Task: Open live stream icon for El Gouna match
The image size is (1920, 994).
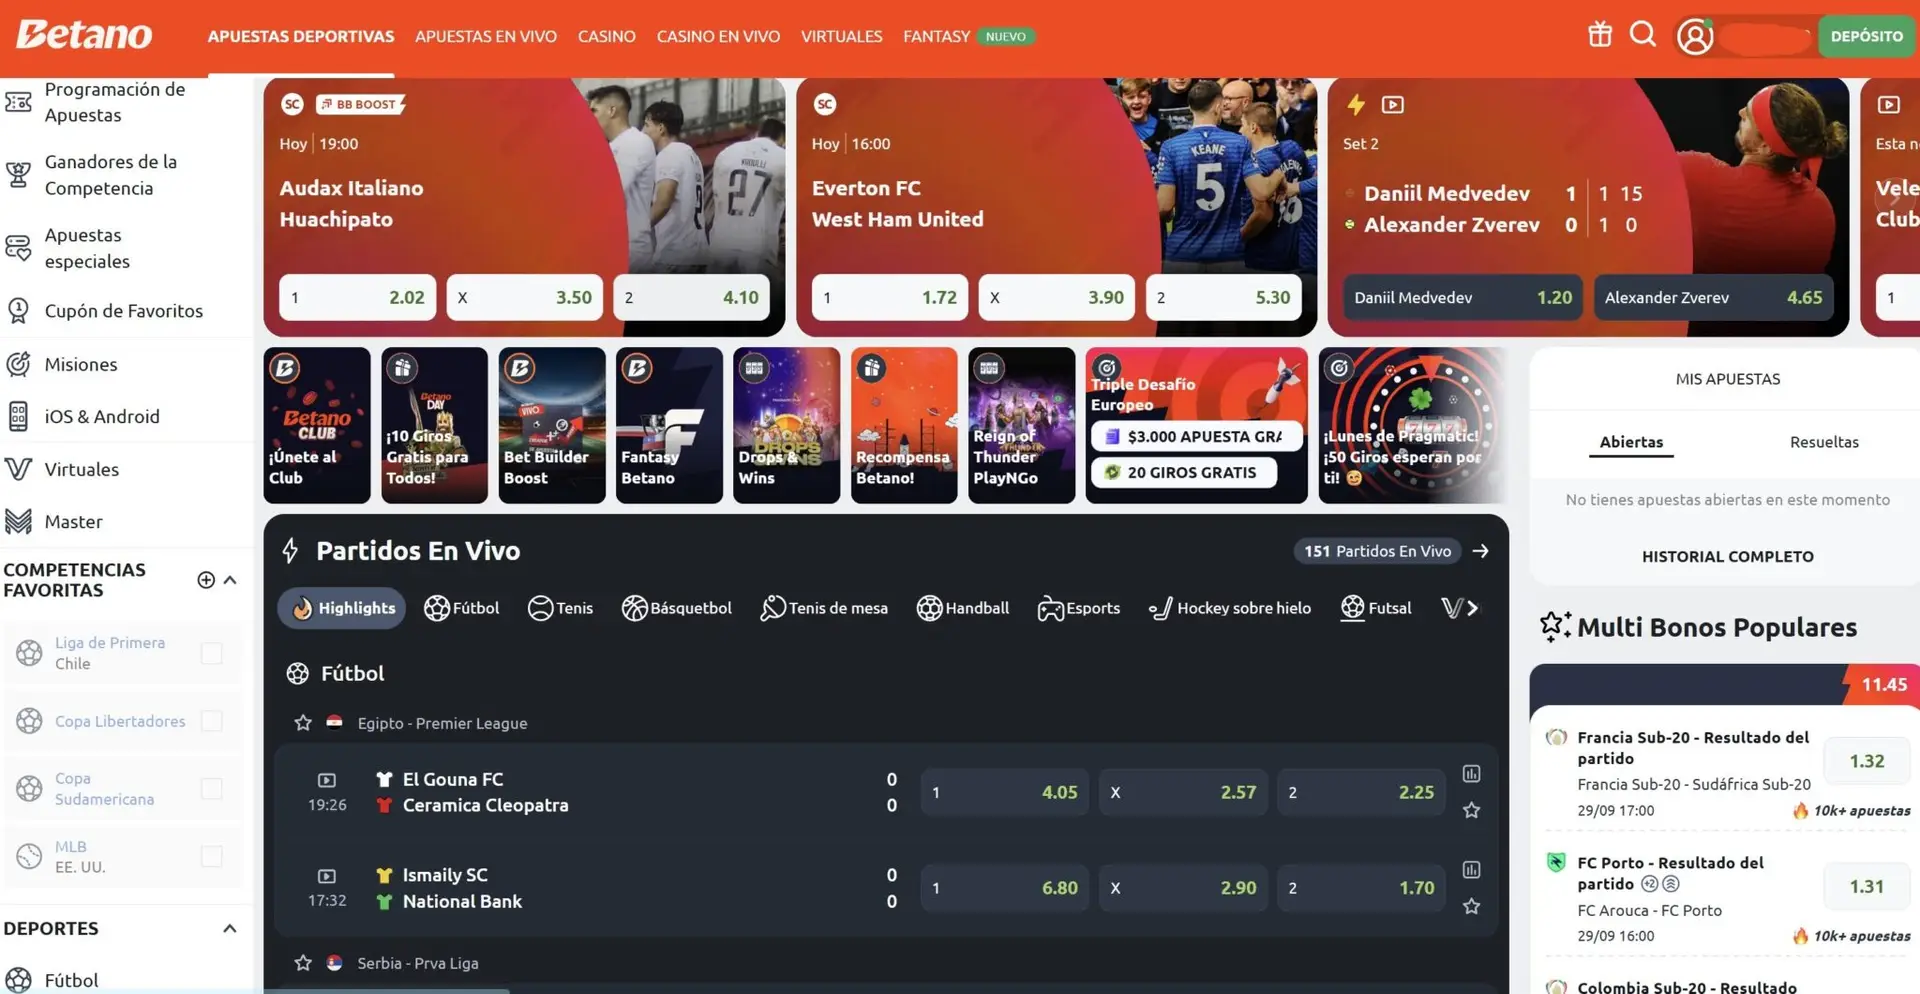Action: coord(327,780)
